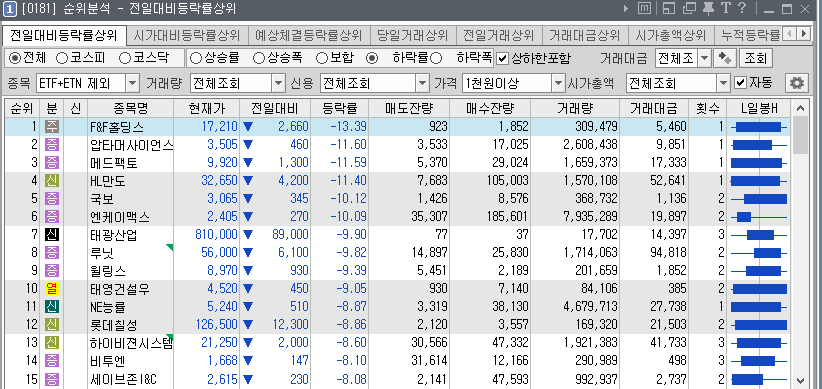Switch to the 거래대금상위 tab

click(x=585, y=36)
